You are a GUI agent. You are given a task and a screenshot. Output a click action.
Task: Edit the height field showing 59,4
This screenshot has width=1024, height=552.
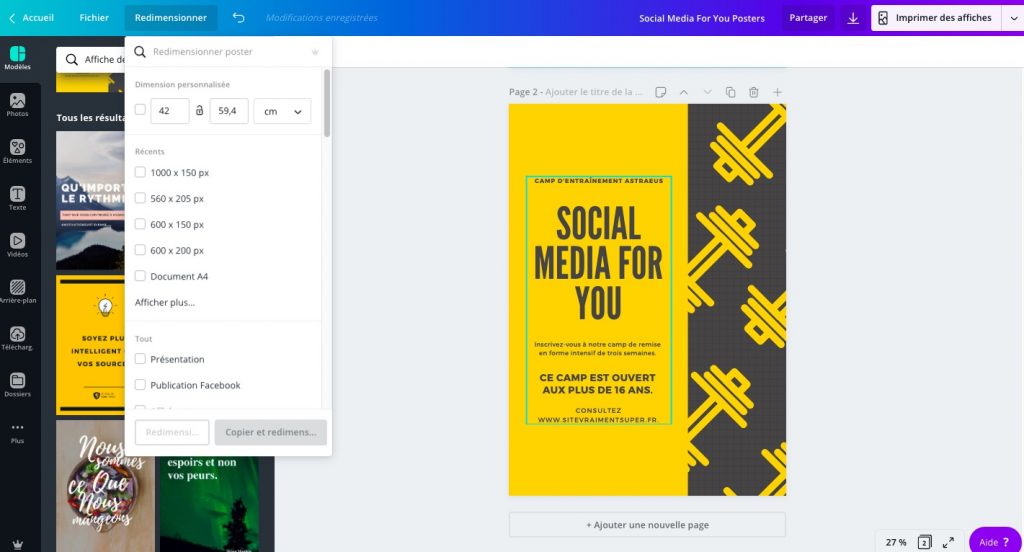[229, 111]
